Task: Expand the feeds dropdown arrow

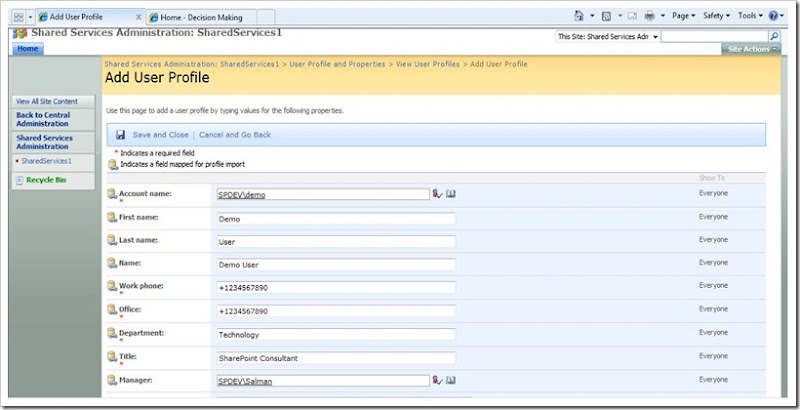Action: click(620, 16)
